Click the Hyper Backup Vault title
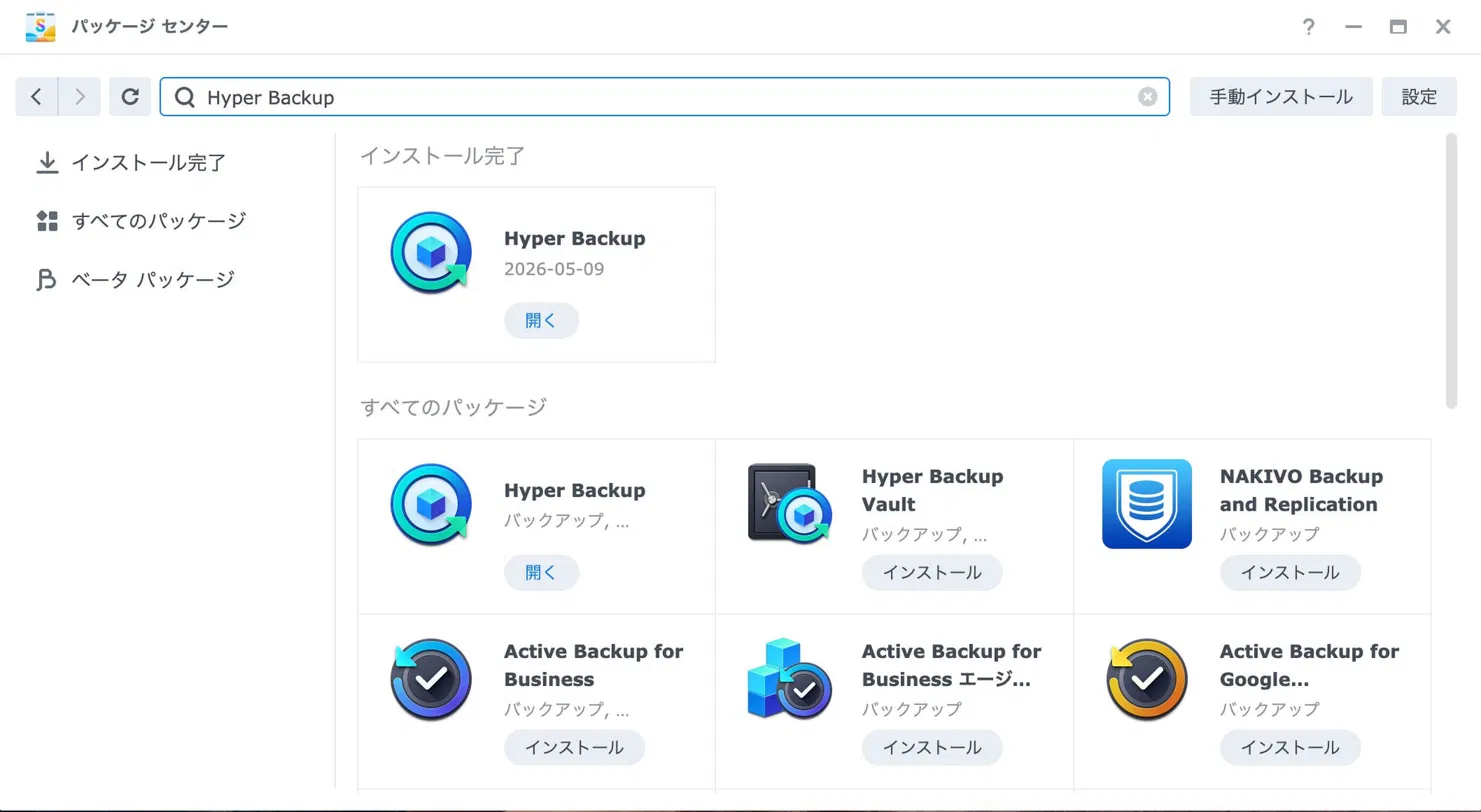This screenshot has width=1481, height=812. tap(932, 490)
